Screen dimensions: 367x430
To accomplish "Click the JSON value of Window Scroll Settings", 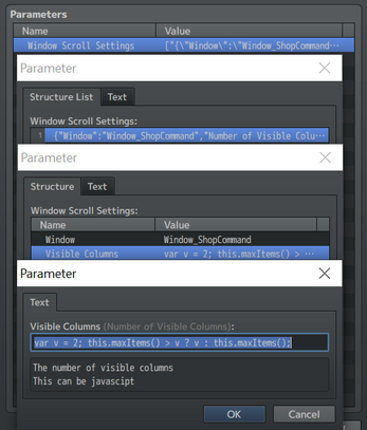I will click(x=252, y=45).
